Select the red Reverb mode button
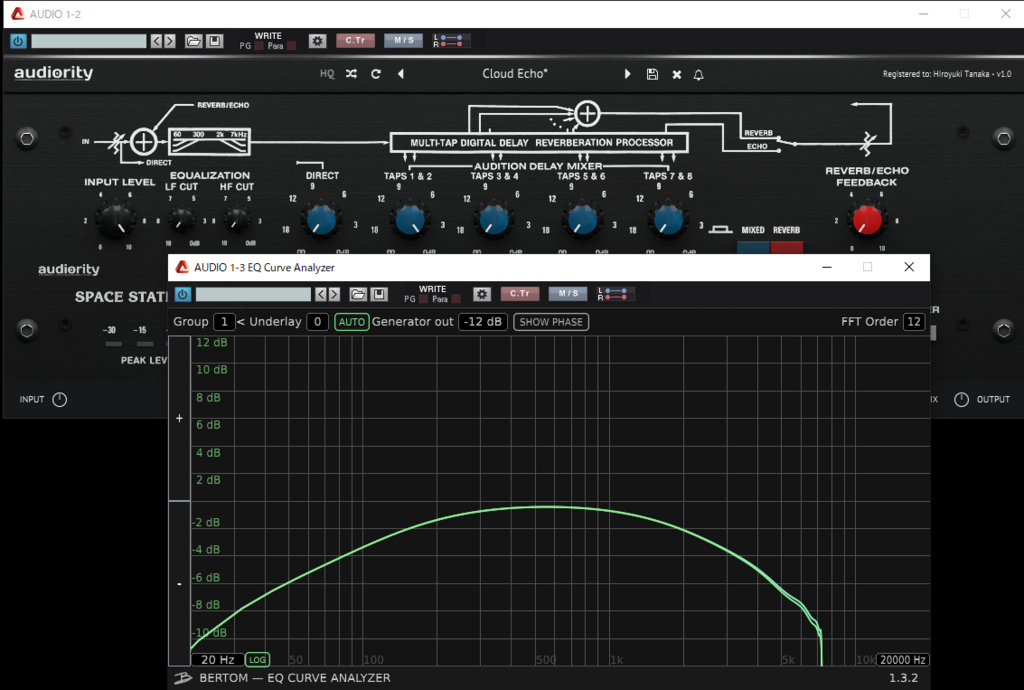Viewport: 1024px width, 690px height. pos(787,247)
